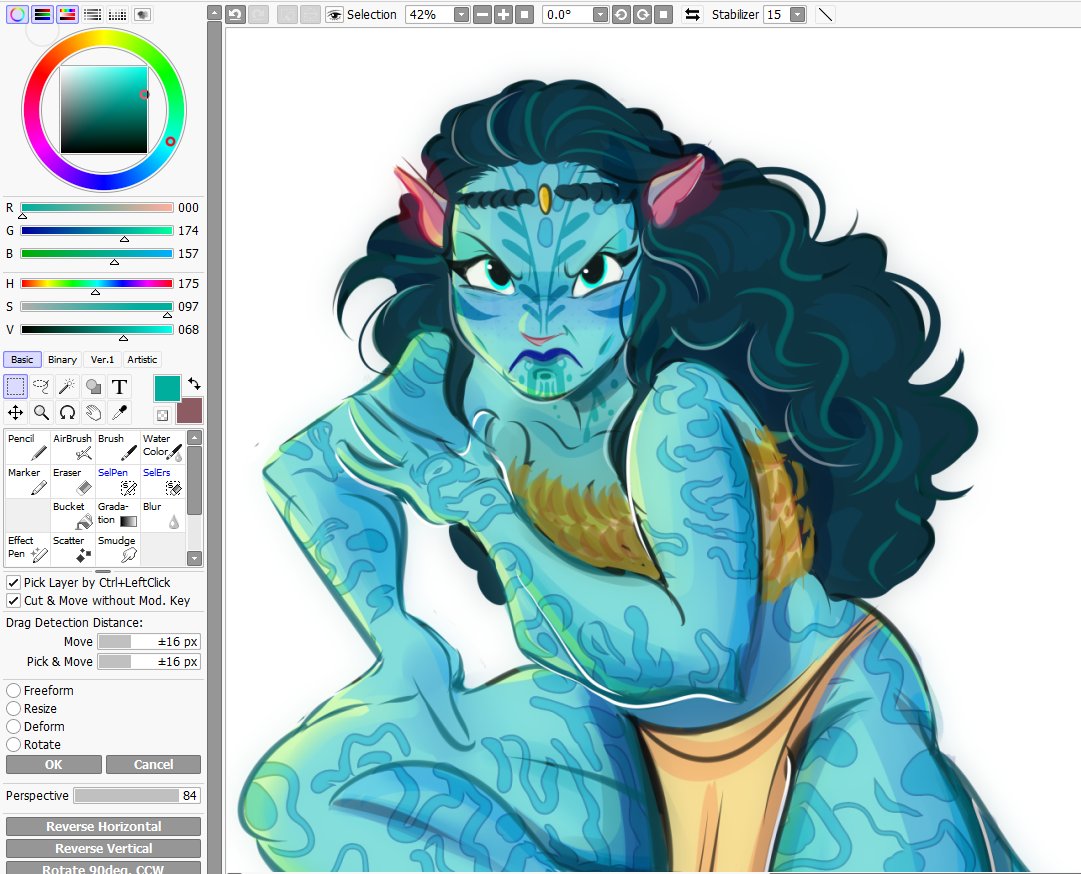Swap foreground and background colors
The image size is (1081, 874).
194,383
